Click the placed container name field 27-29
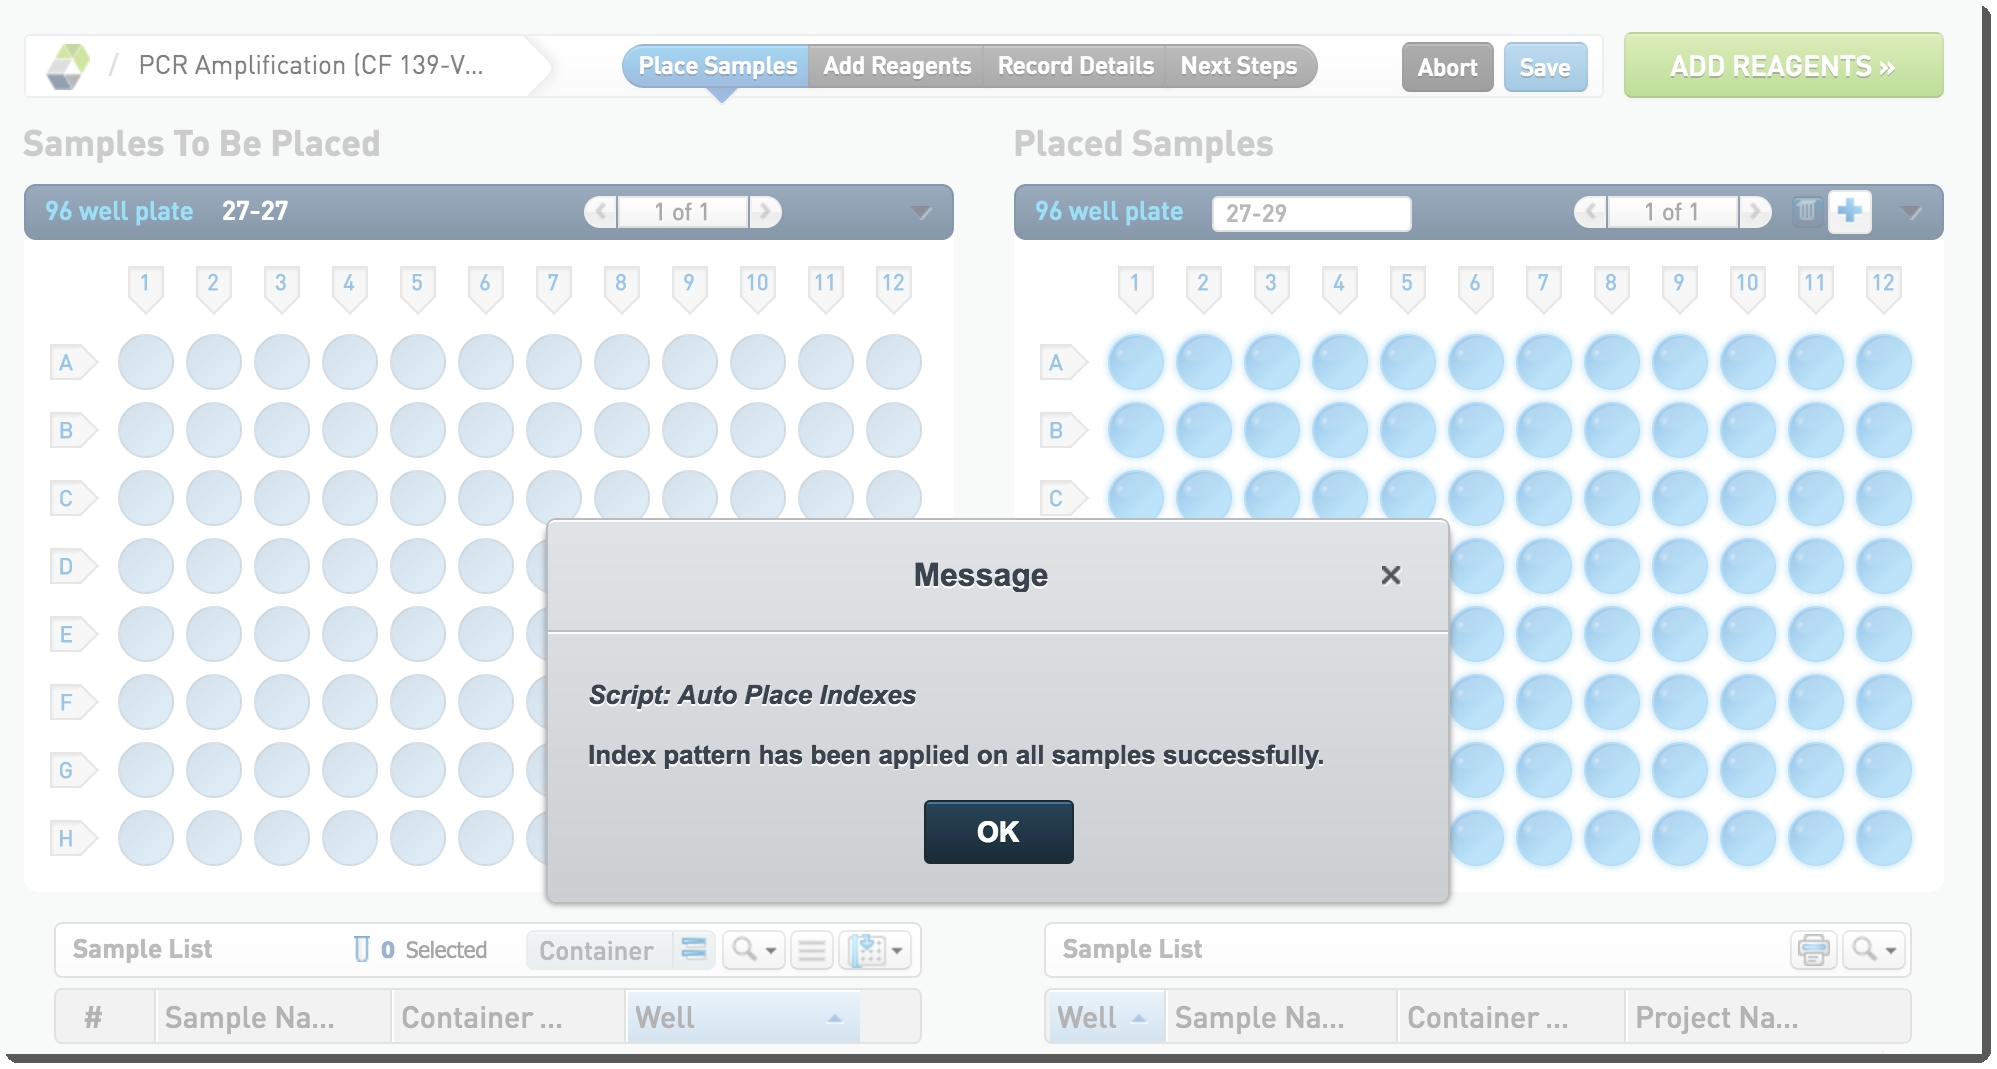 pyautogui.click(x=1311, y=213)
